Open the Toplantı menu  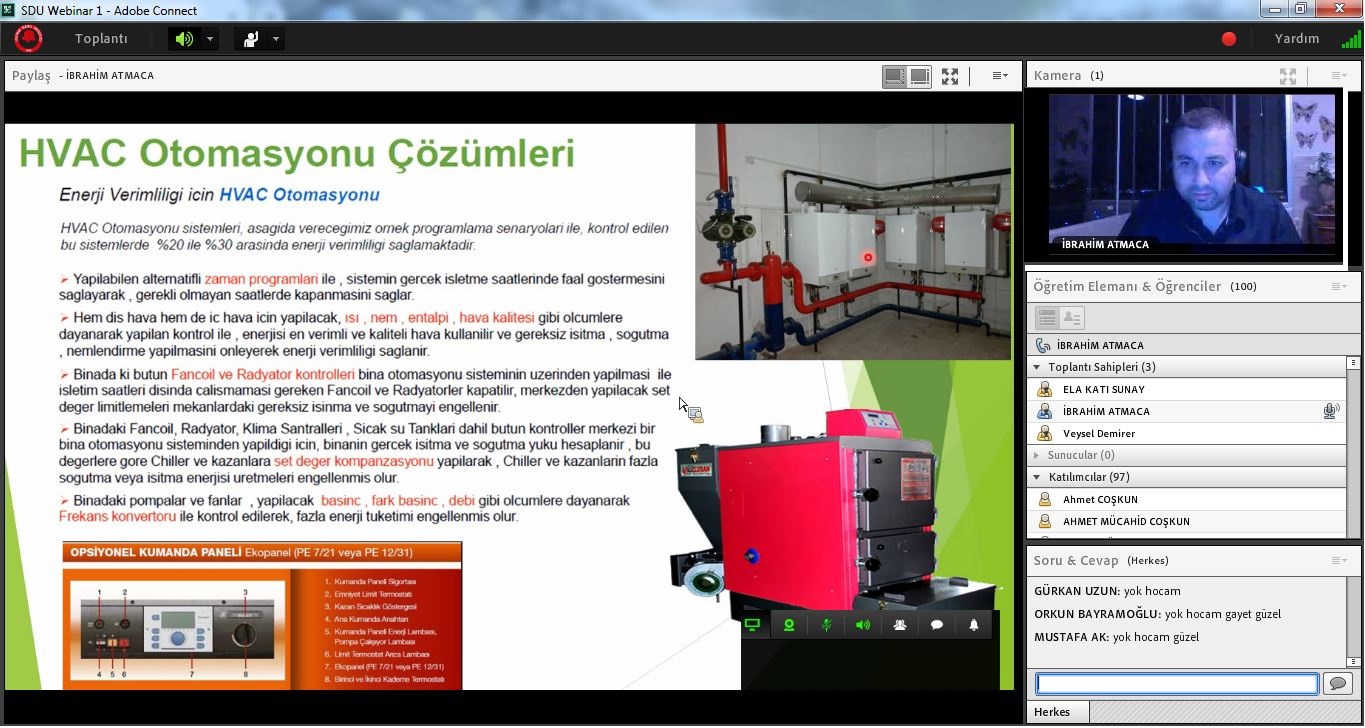(x=101, y=39)
